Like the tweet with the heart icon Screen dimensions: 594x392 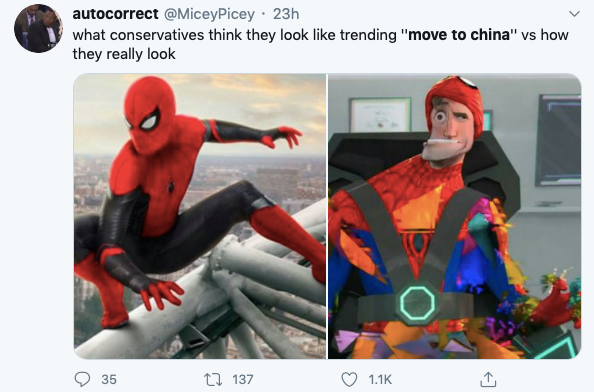(349, 379)
